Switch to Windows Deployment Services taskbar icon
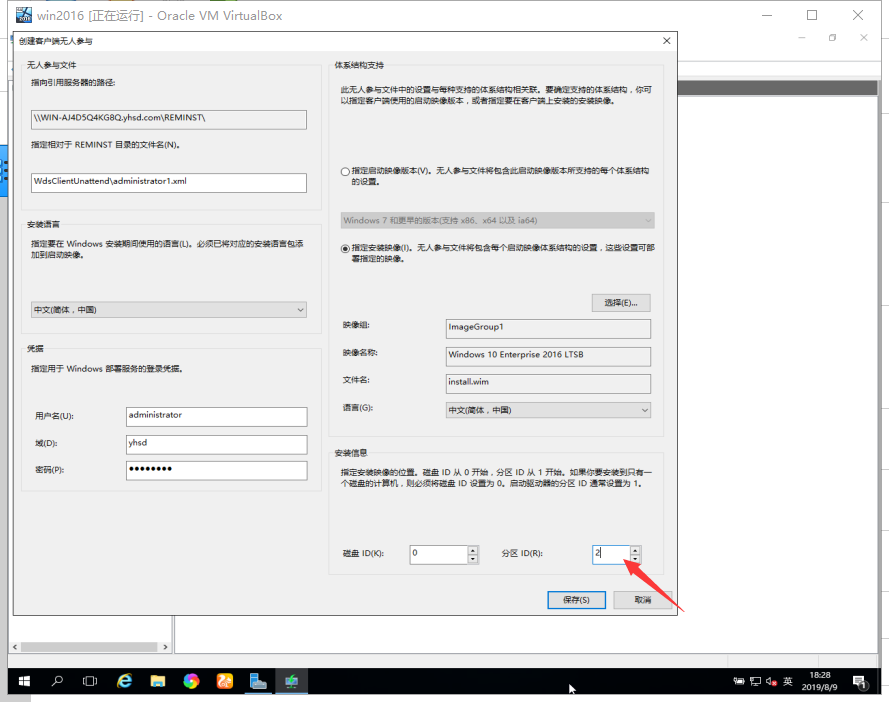 [291, 680]
